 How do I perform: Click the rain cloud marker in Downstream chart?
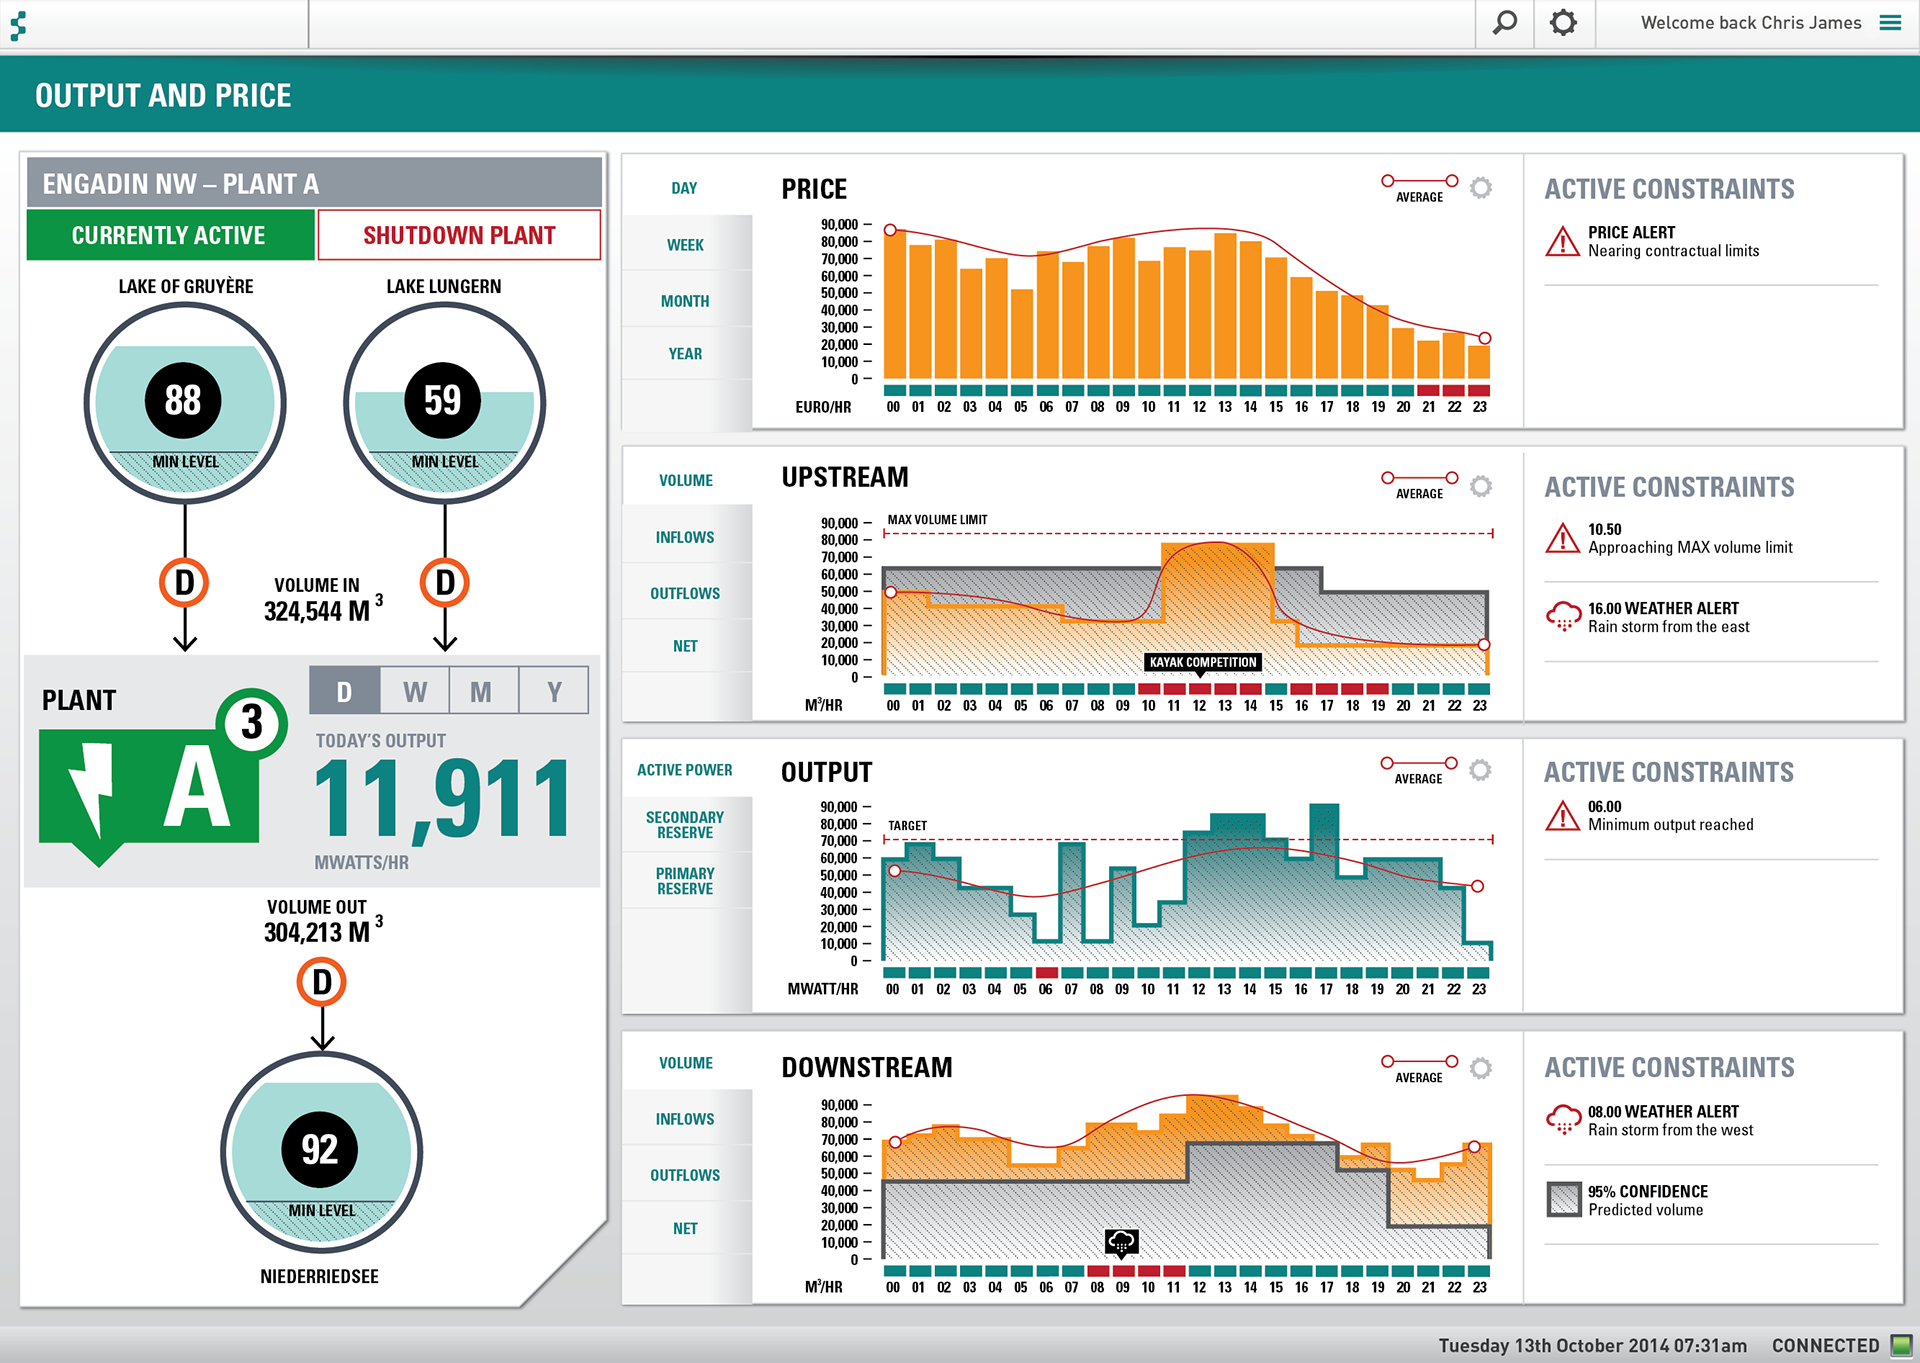tap(1121, 1242)
